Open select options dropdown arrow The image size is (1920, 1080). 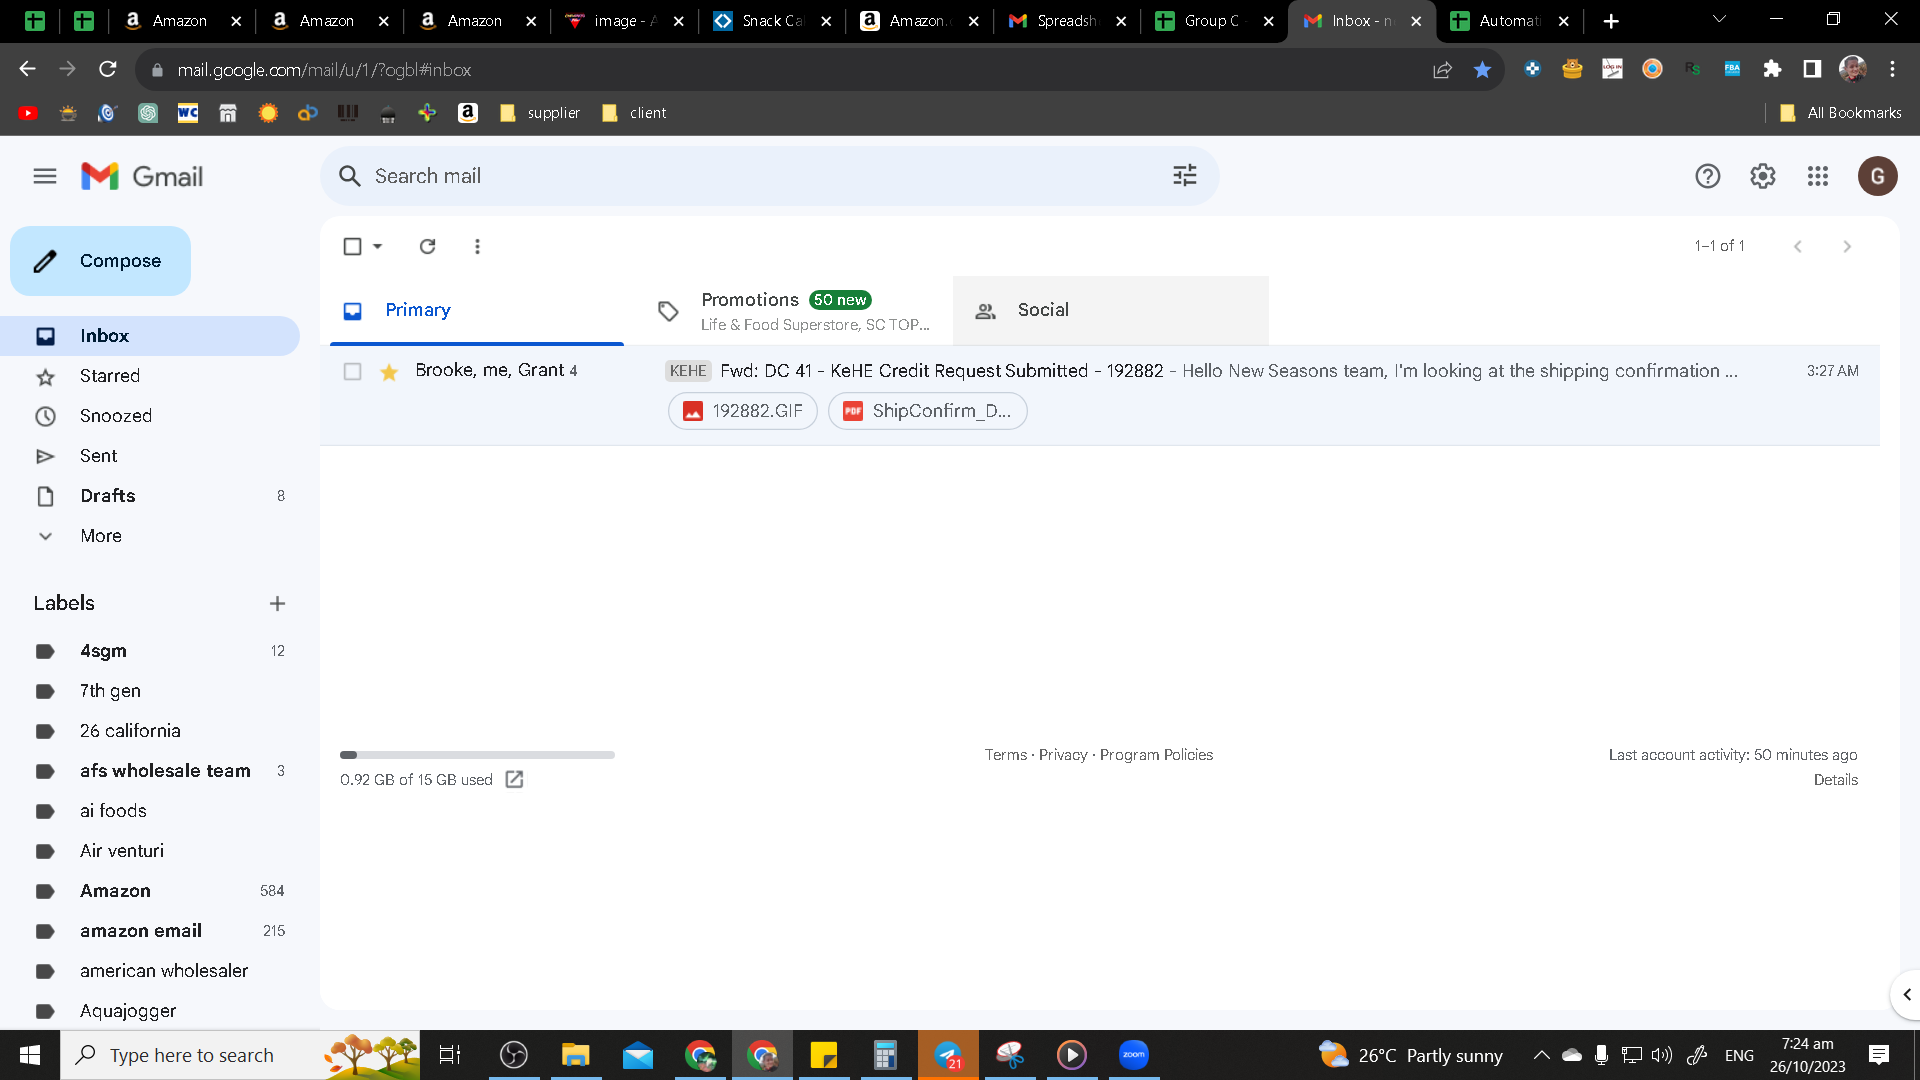tap(378, 246)
